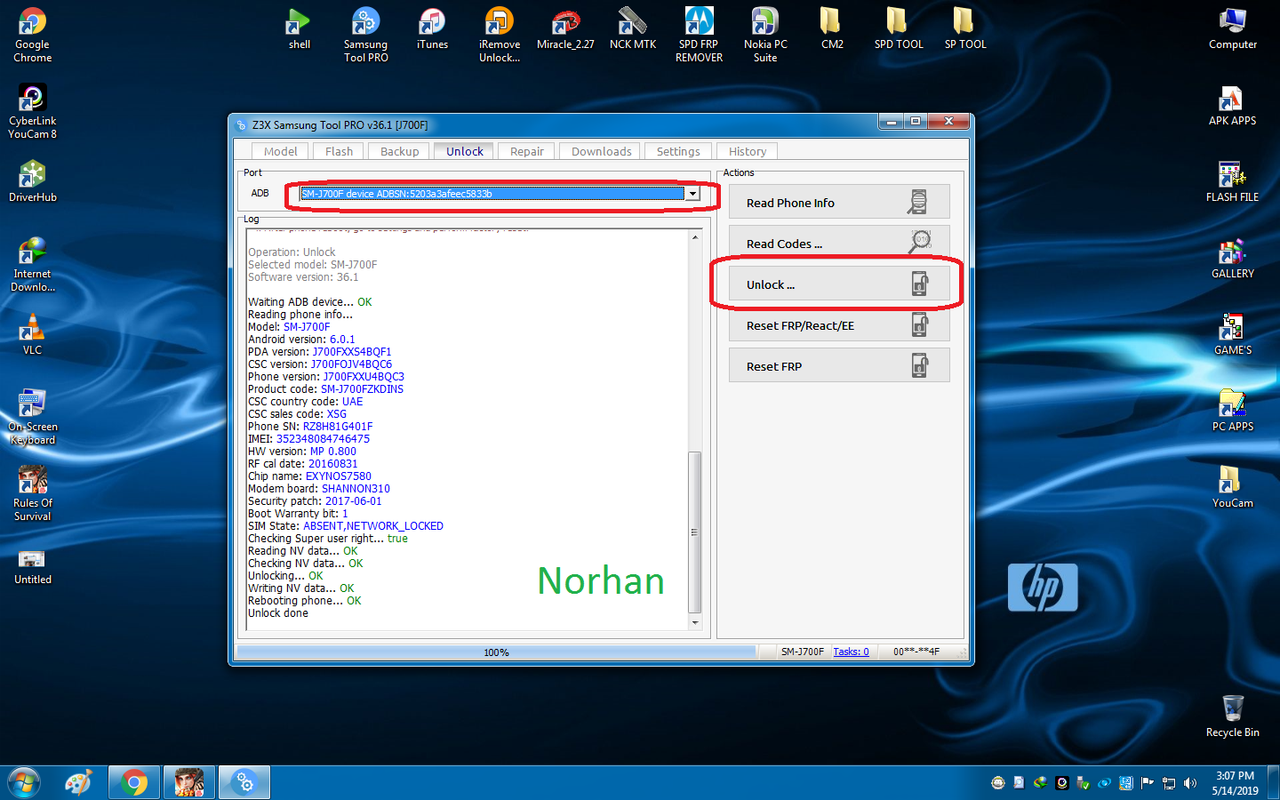Open the Paint taskbar icon
This screenshot has height=800, width=1280.
click(x=80, y=782)
